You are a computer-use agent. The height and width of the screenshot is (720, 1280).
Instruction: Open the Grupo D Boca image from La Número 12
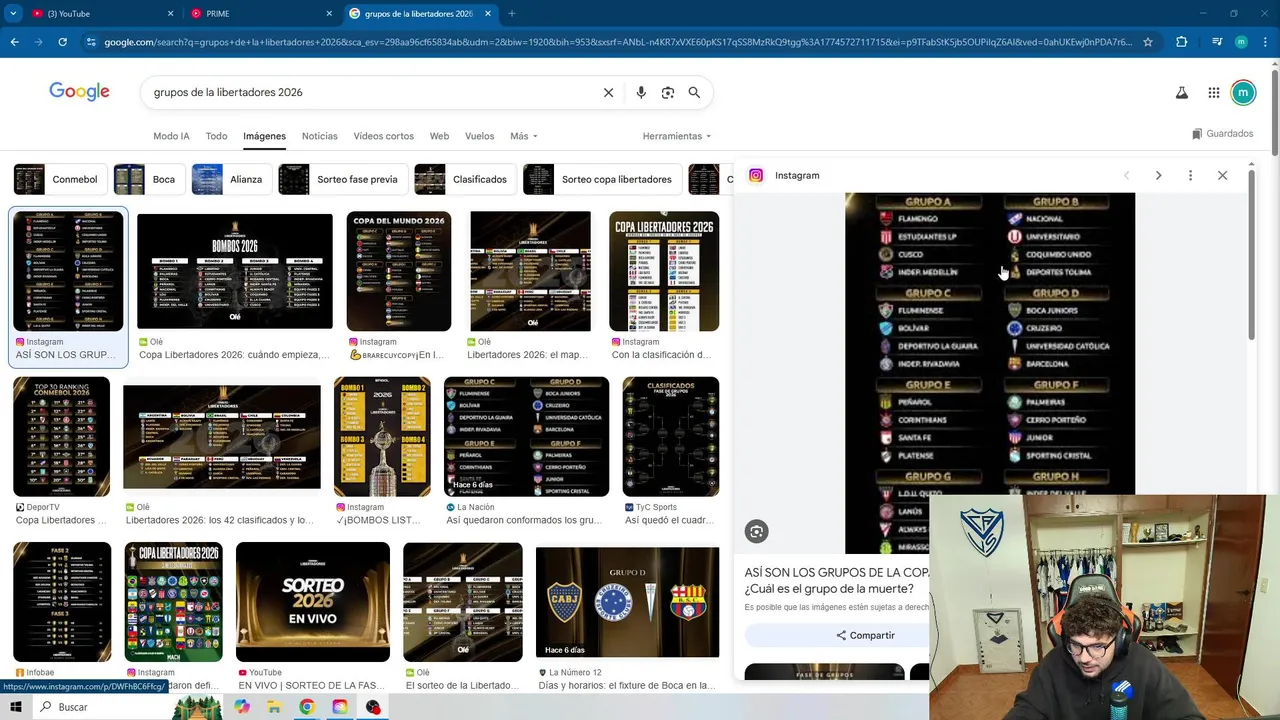pyautogui.click(x=627, y=602)
